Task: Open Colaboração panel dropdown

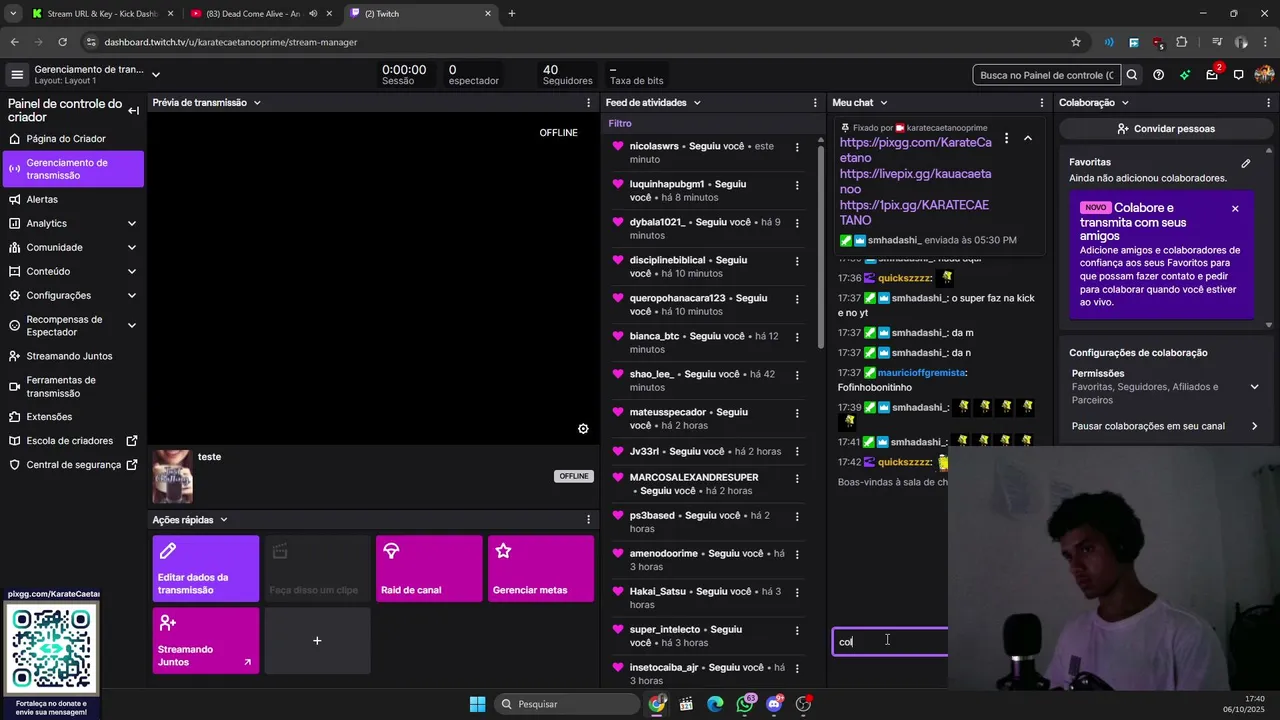Action: click(x=1125, y=103)
